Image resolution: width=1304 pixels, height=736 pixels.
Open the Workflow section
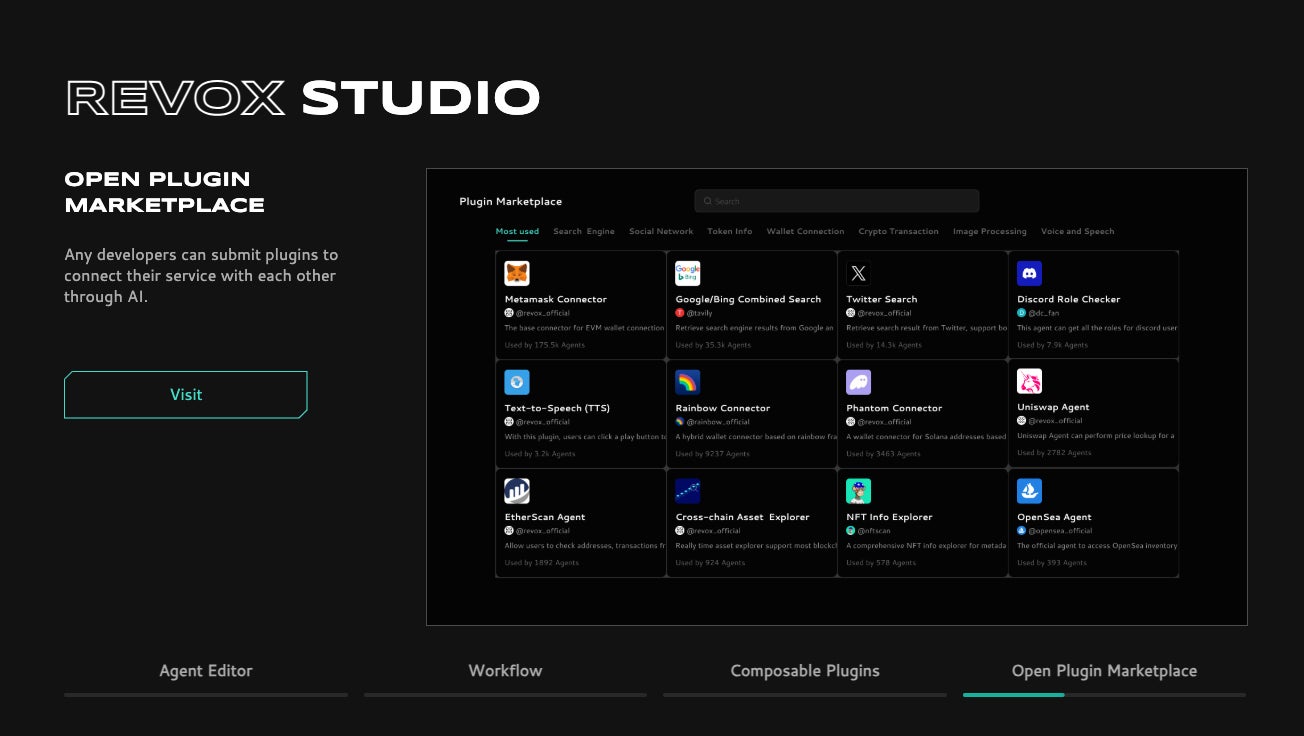[505, 671]
